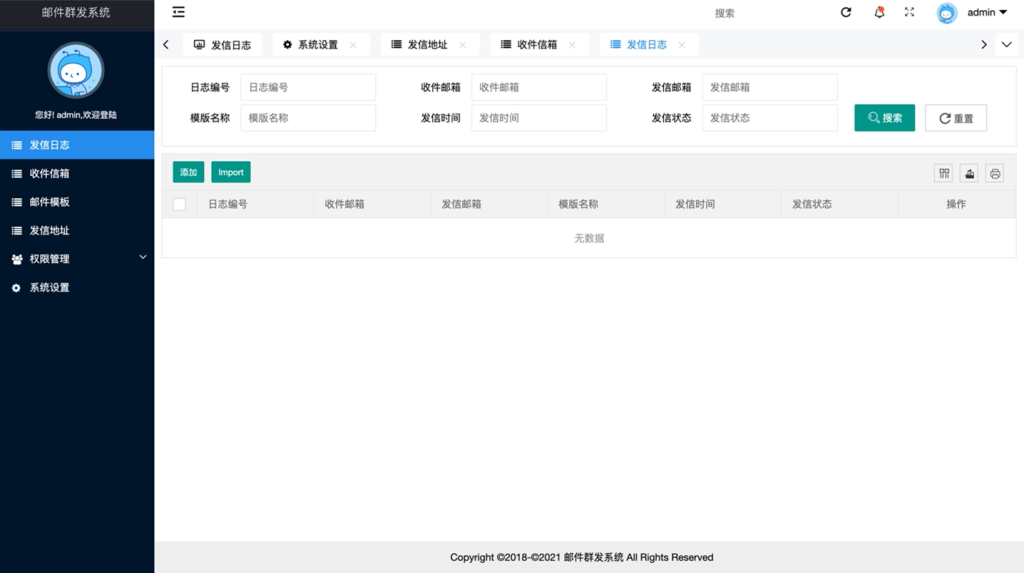Click the 日志编号 input field
Image resolution: width=1024 pixels, height=573 pixels.
308,87
